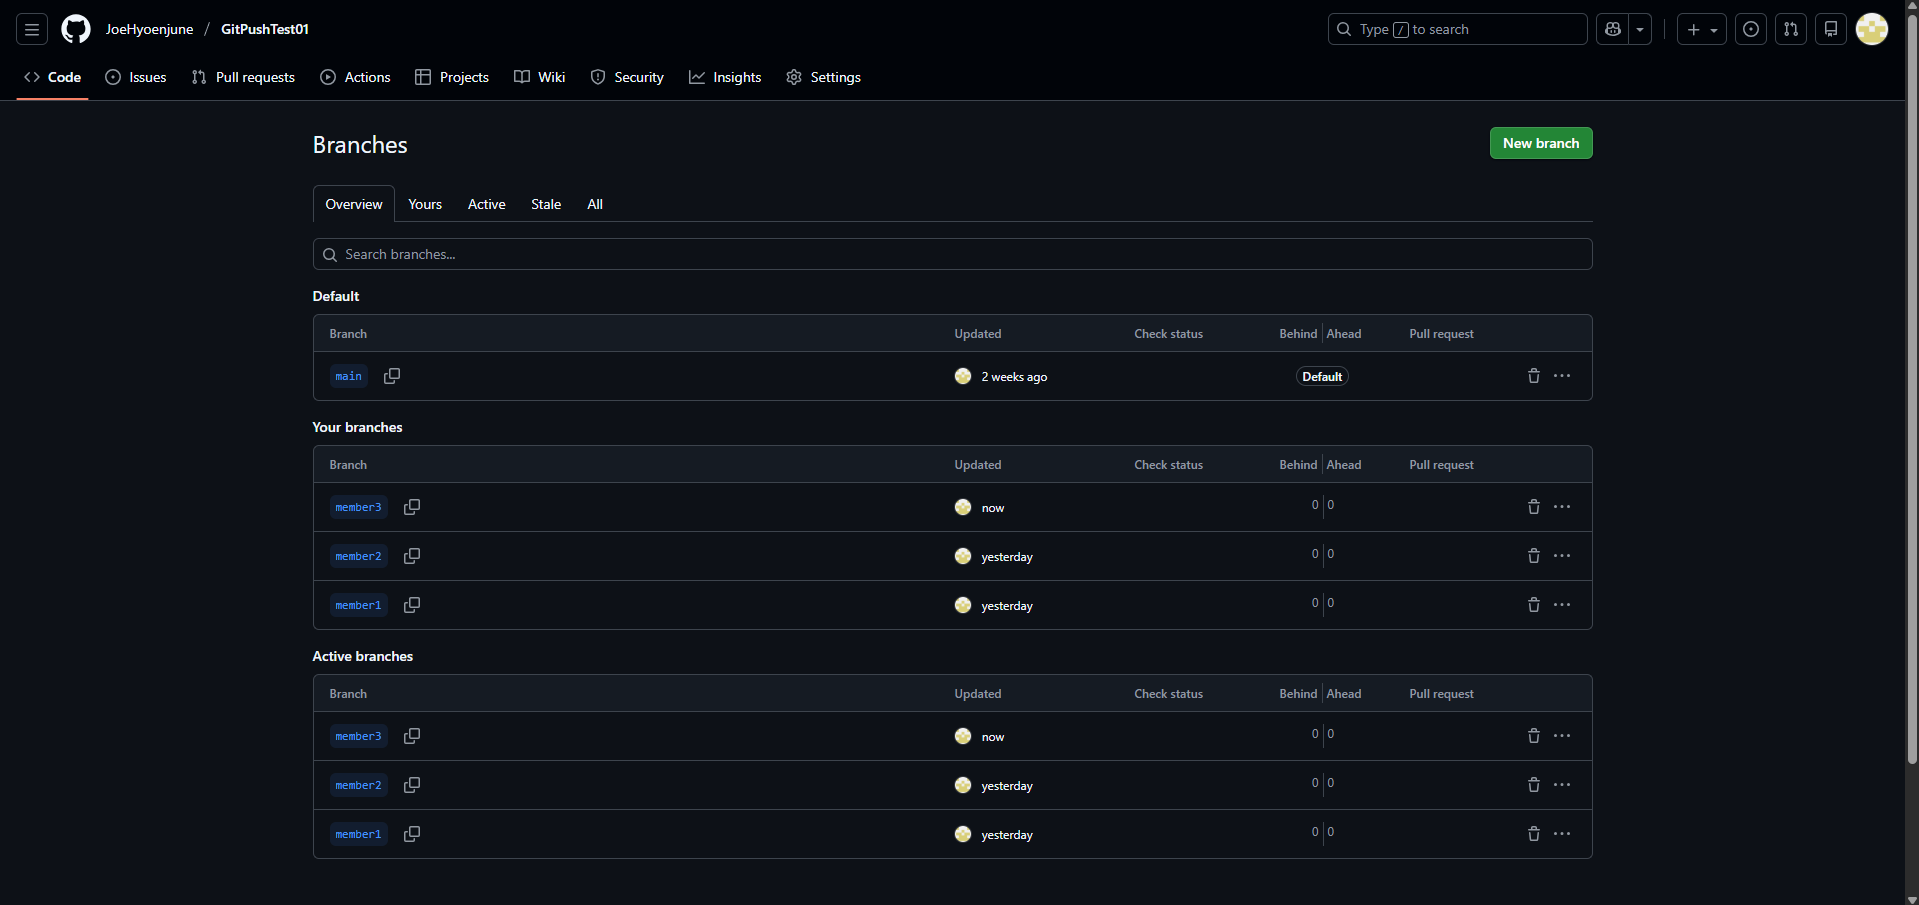1919x905 pixels.
Task: Copy member3 name in Active branches
Action: pyautogui.click(x=412, y=736)
